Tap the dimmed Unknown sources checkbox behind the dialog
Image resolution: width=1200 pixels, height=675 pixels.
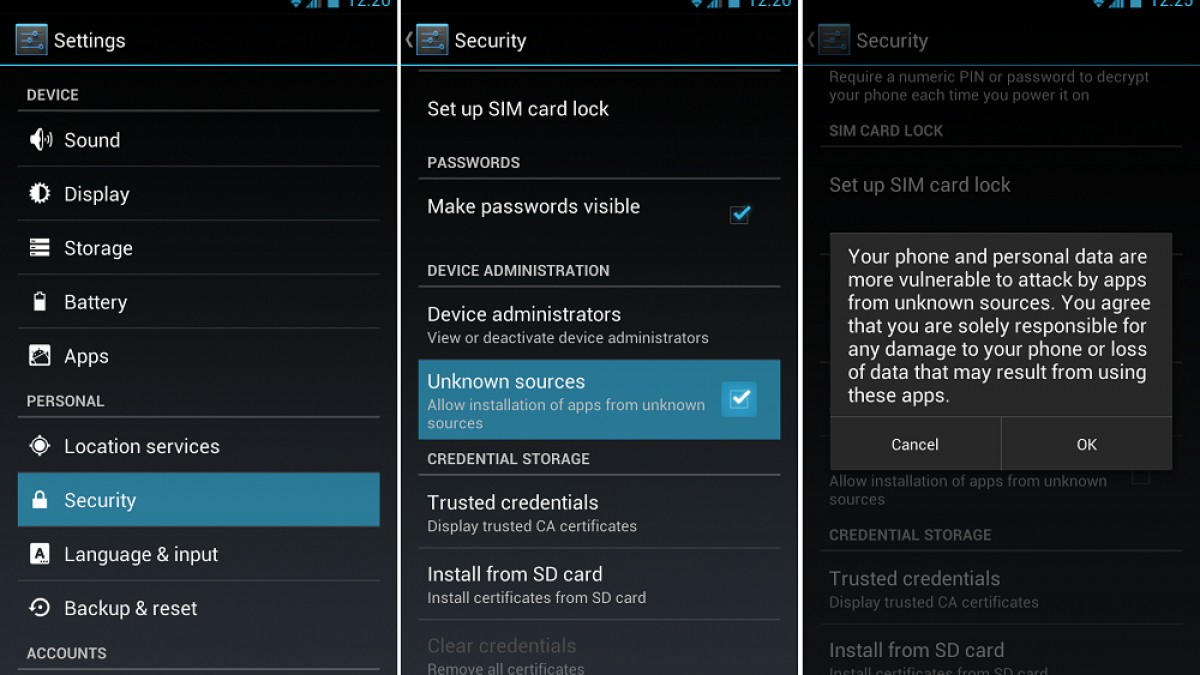pyautogui.click(x=1140, y=476)
